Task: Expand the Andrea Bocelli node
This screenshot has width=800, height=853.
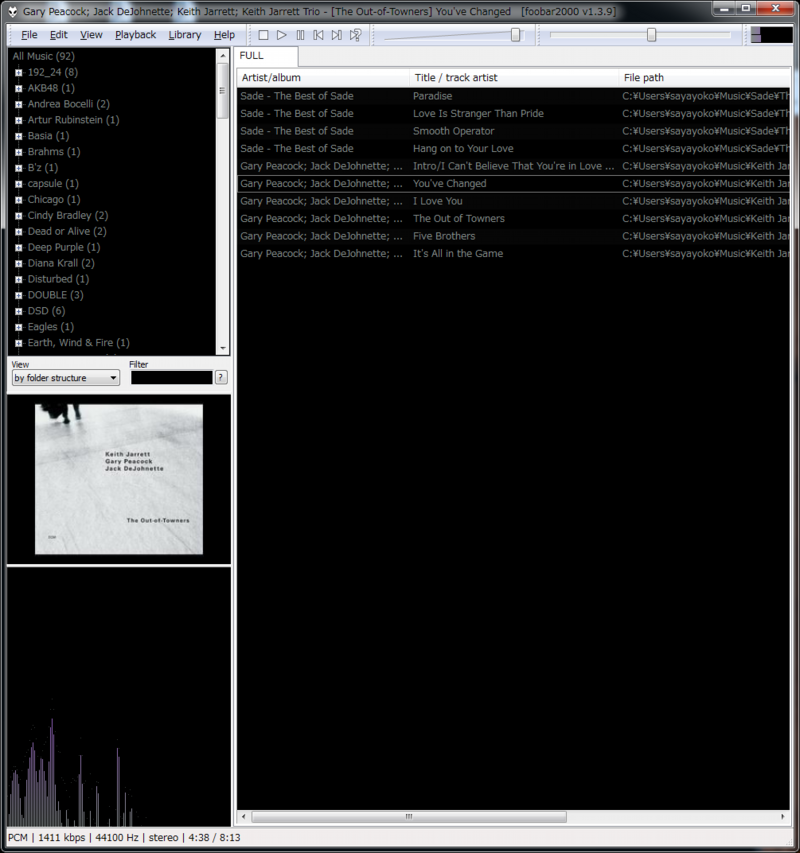Action: pos(19,104)
